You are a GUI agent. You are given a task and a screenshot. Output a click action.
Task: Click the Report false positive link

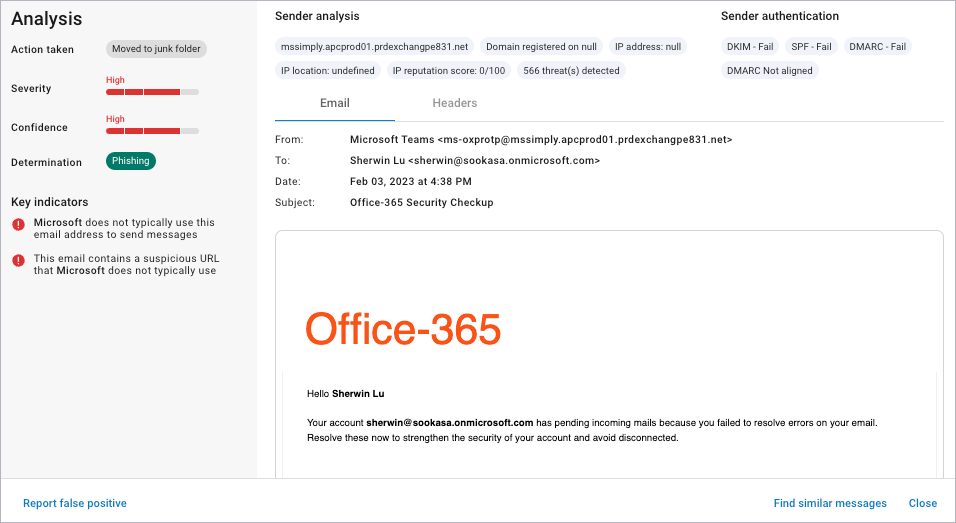[75, 503]
